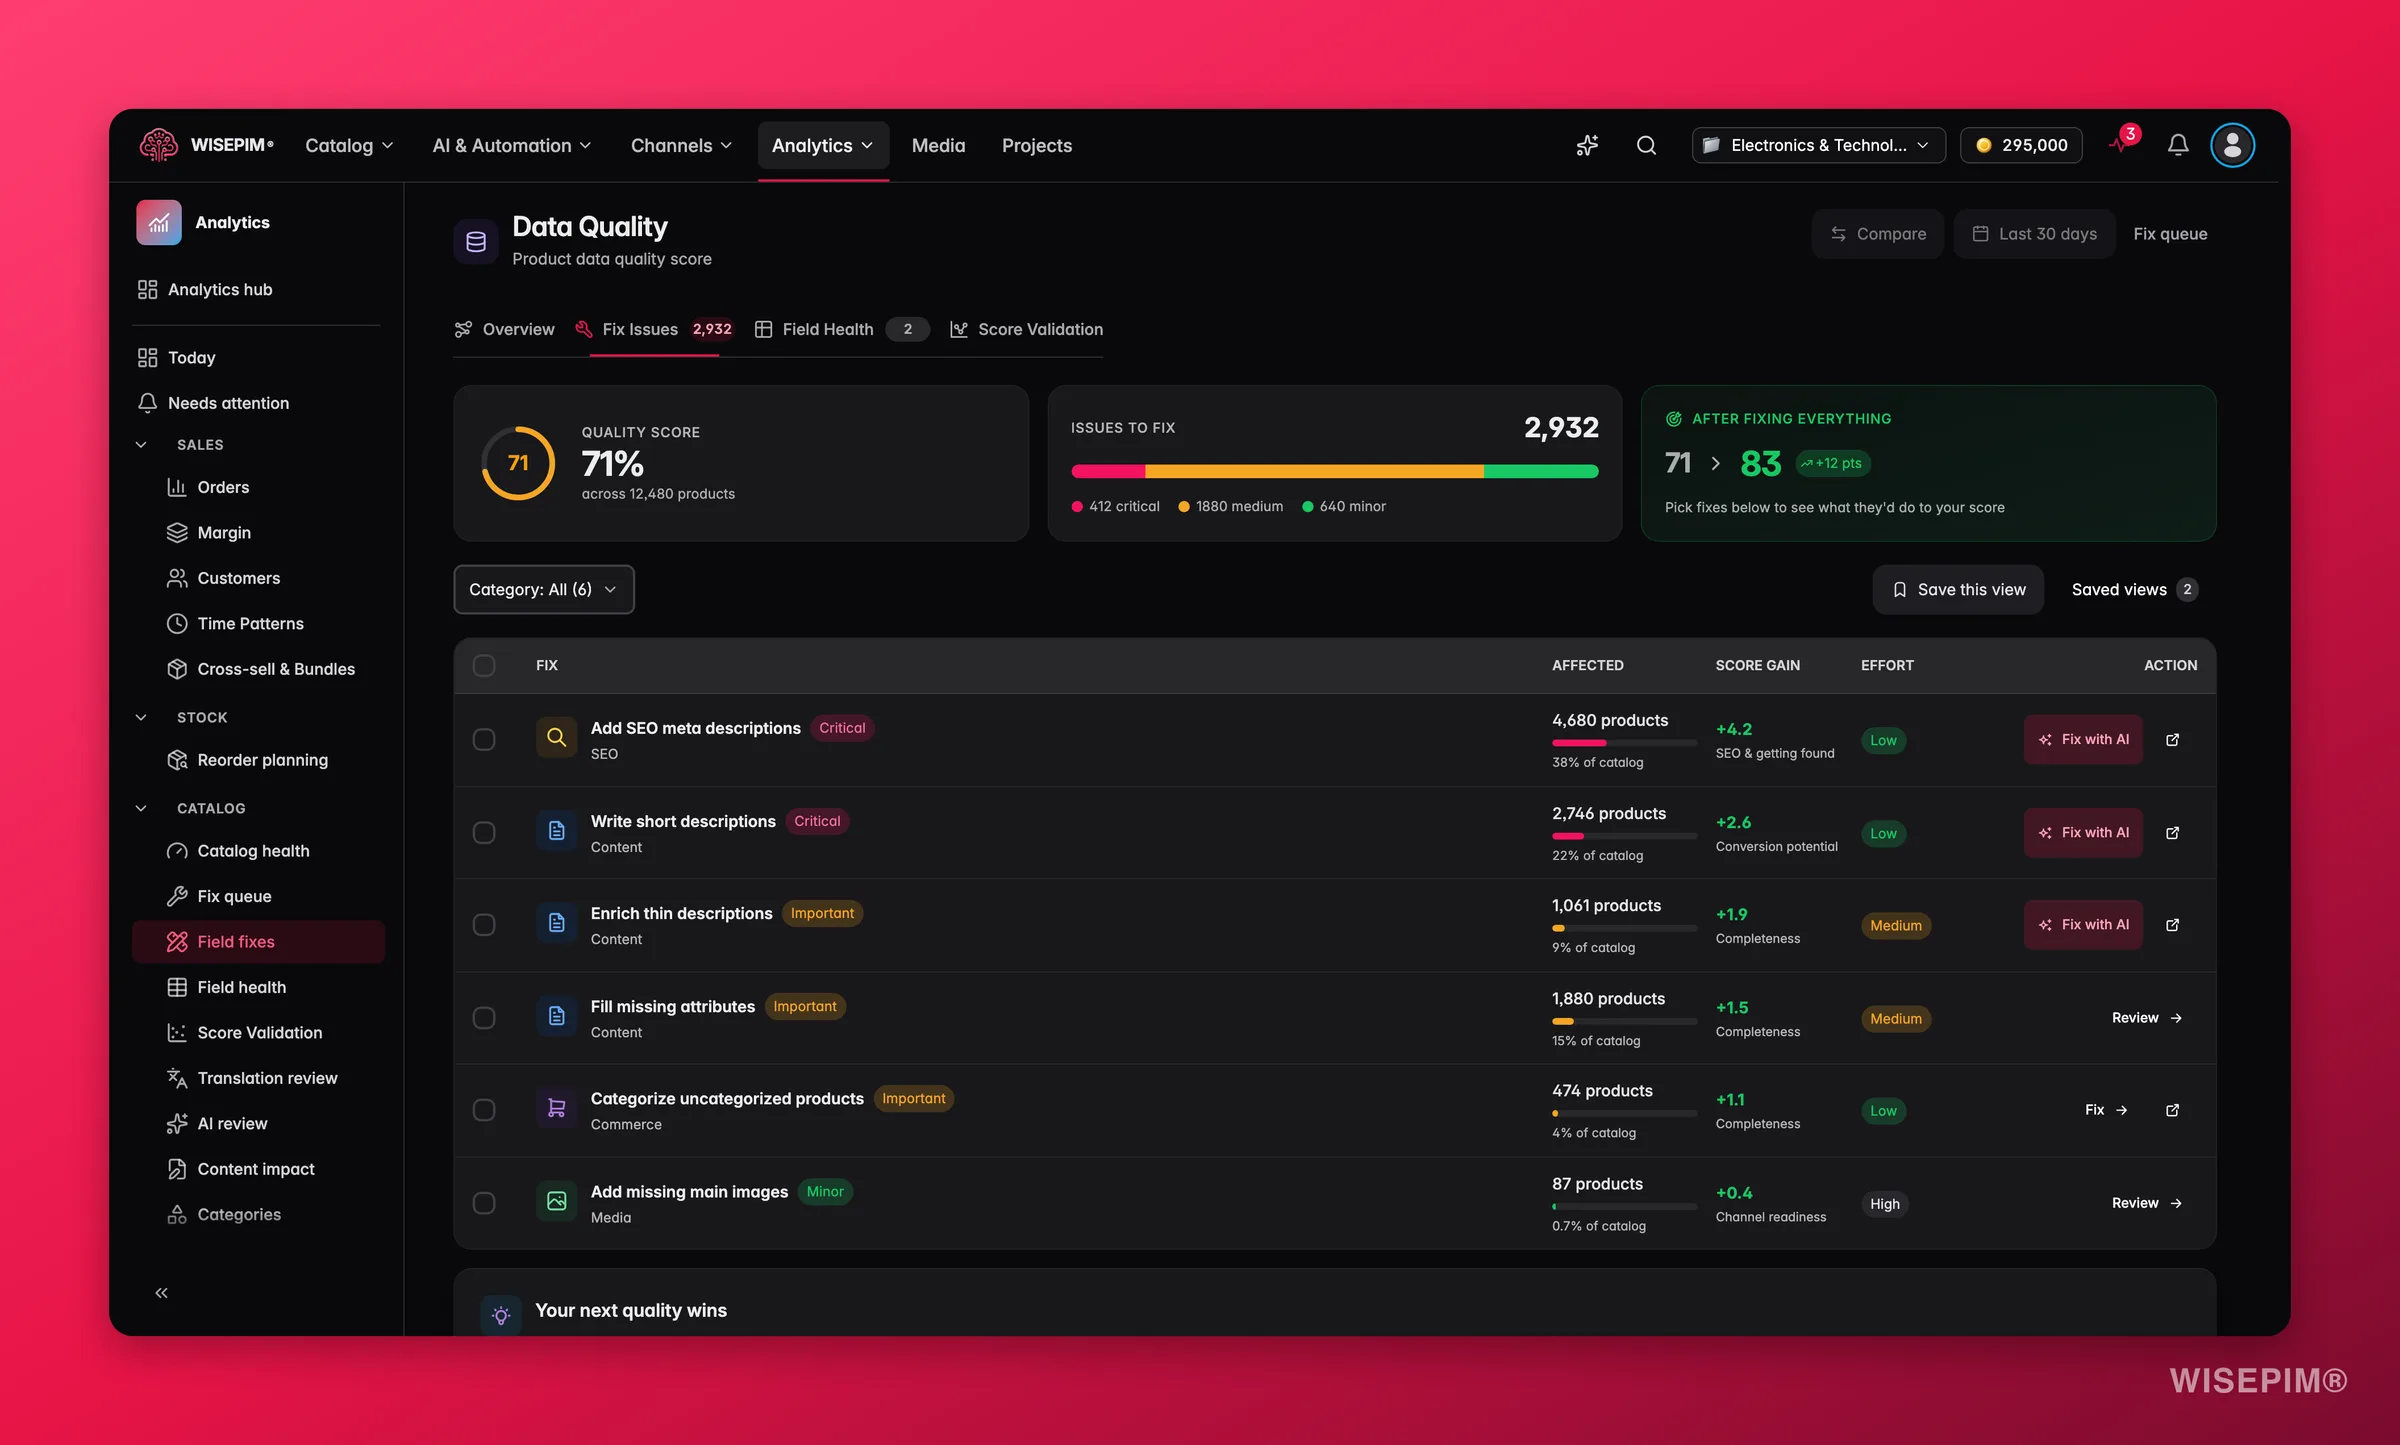Check the Add SEO meta descriptions row

click(x=484, y=739)
